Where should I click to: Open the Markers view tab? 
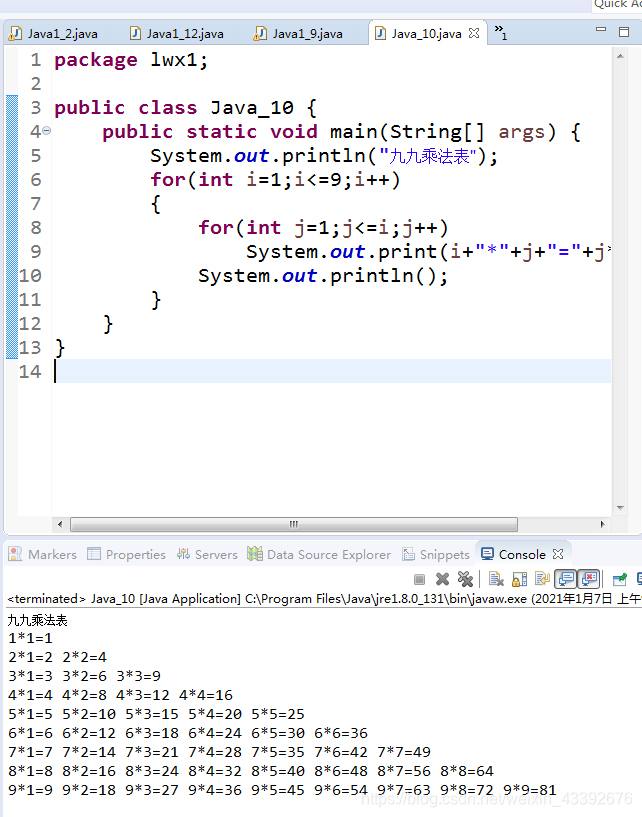click(x=43, y=554)
